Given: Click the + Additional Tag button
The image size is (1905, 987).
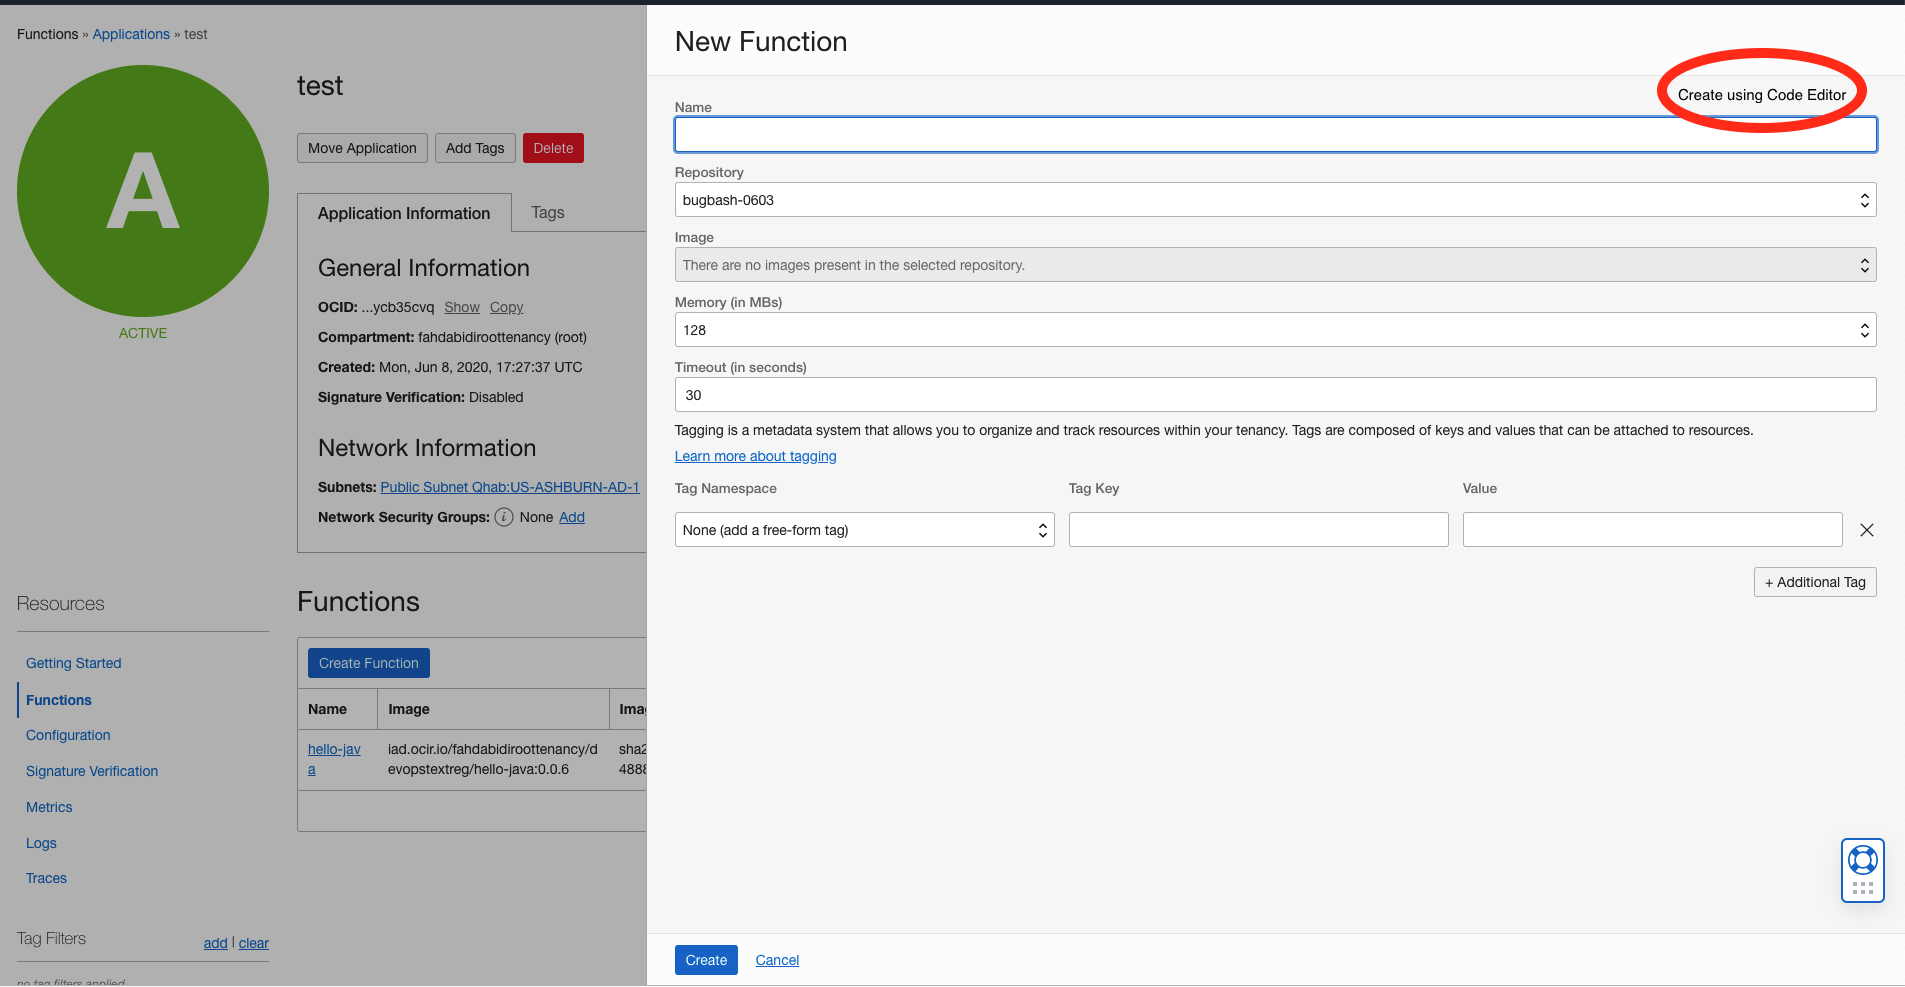Looking at the screenshot, I should (1814, 581).
